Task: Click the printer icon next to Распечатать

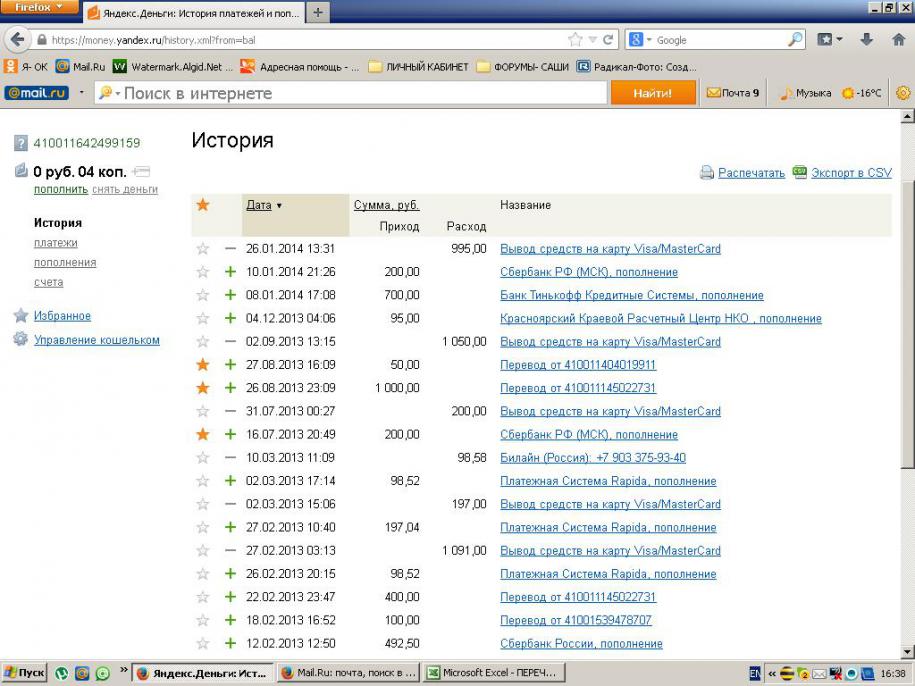Action: coord(706,173)
